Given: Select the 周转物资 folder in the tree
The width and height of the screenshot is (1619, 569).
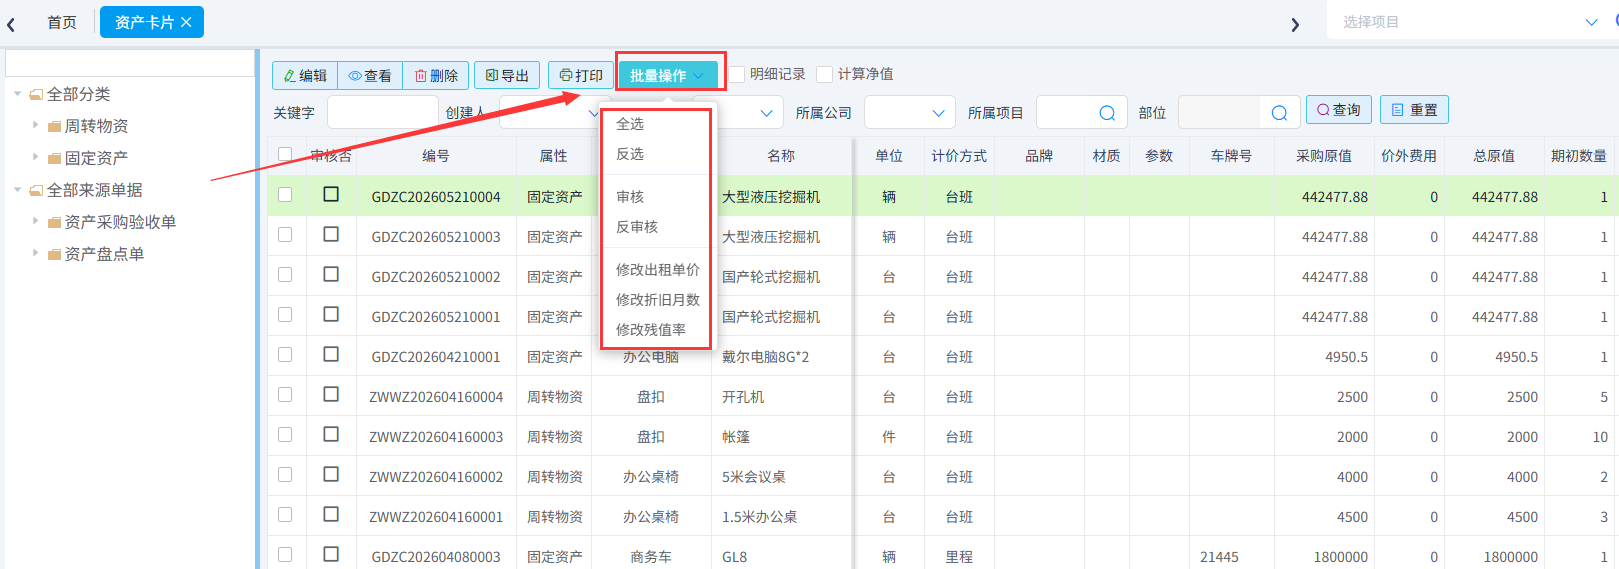Looking at the screenshot, I should pyautogui.click(x=96, y=126).
